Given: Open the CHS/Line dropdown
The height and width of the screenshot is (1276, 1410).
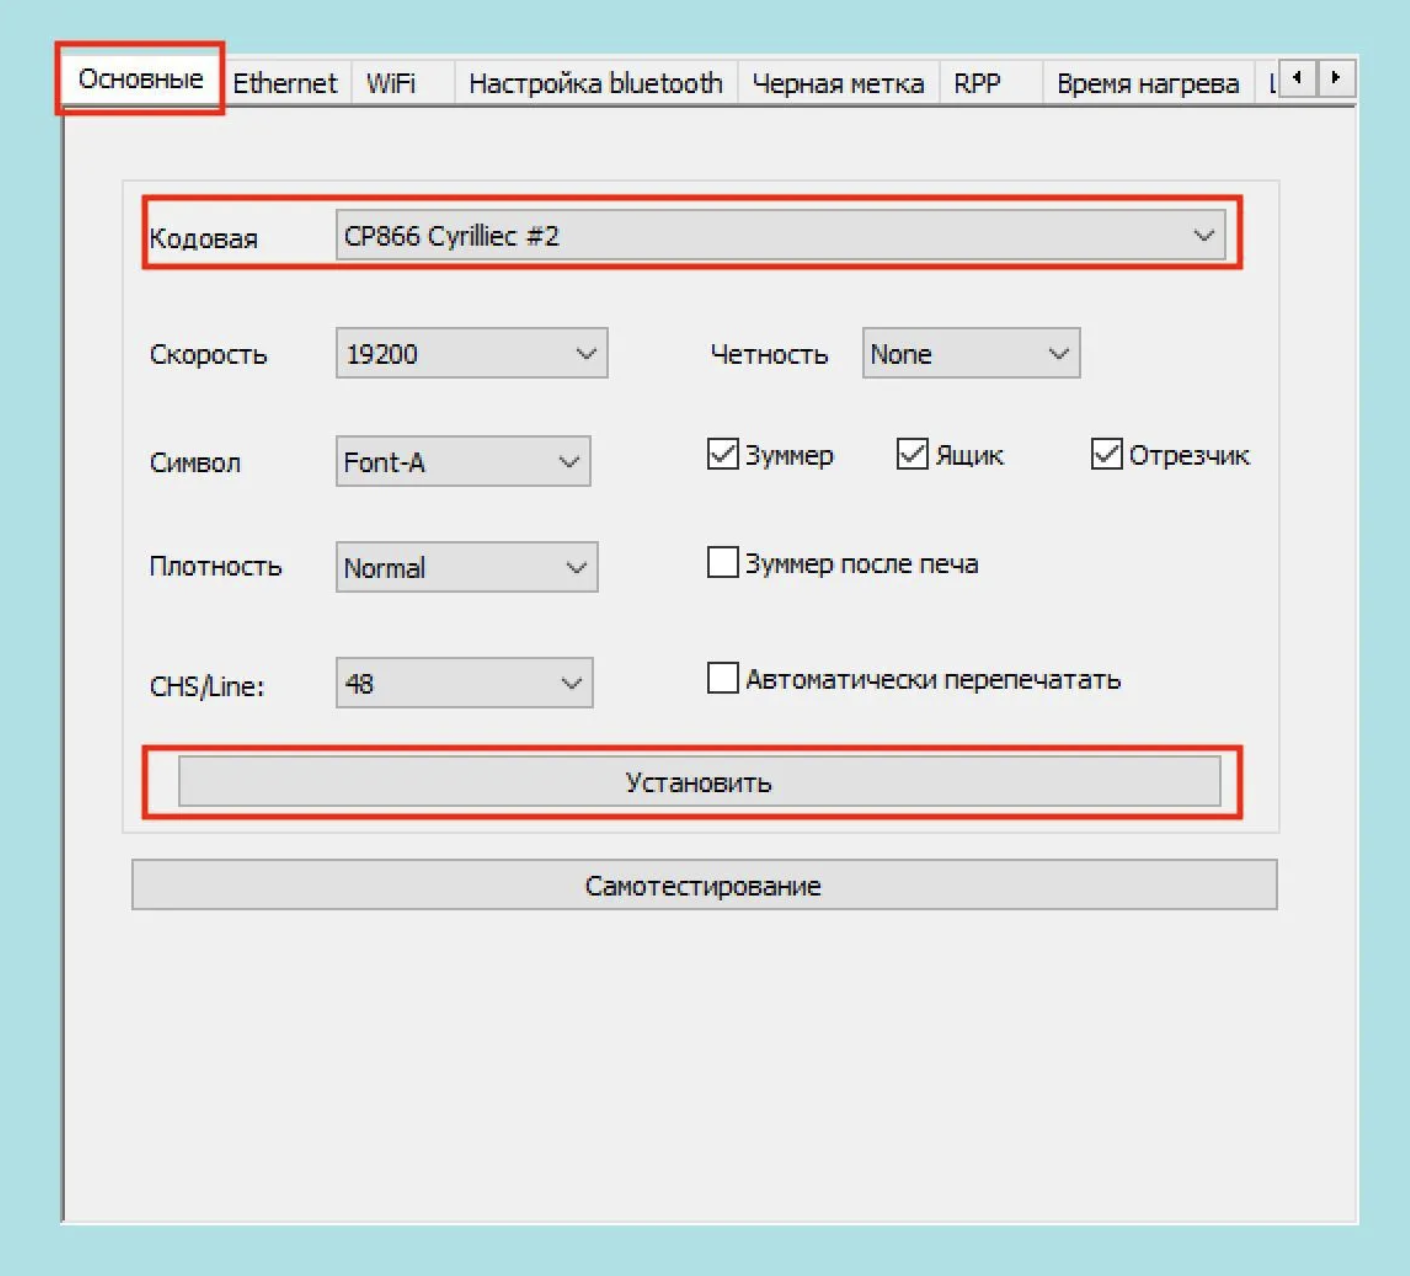Looking at the screenshot, I should tap(464, 684).
